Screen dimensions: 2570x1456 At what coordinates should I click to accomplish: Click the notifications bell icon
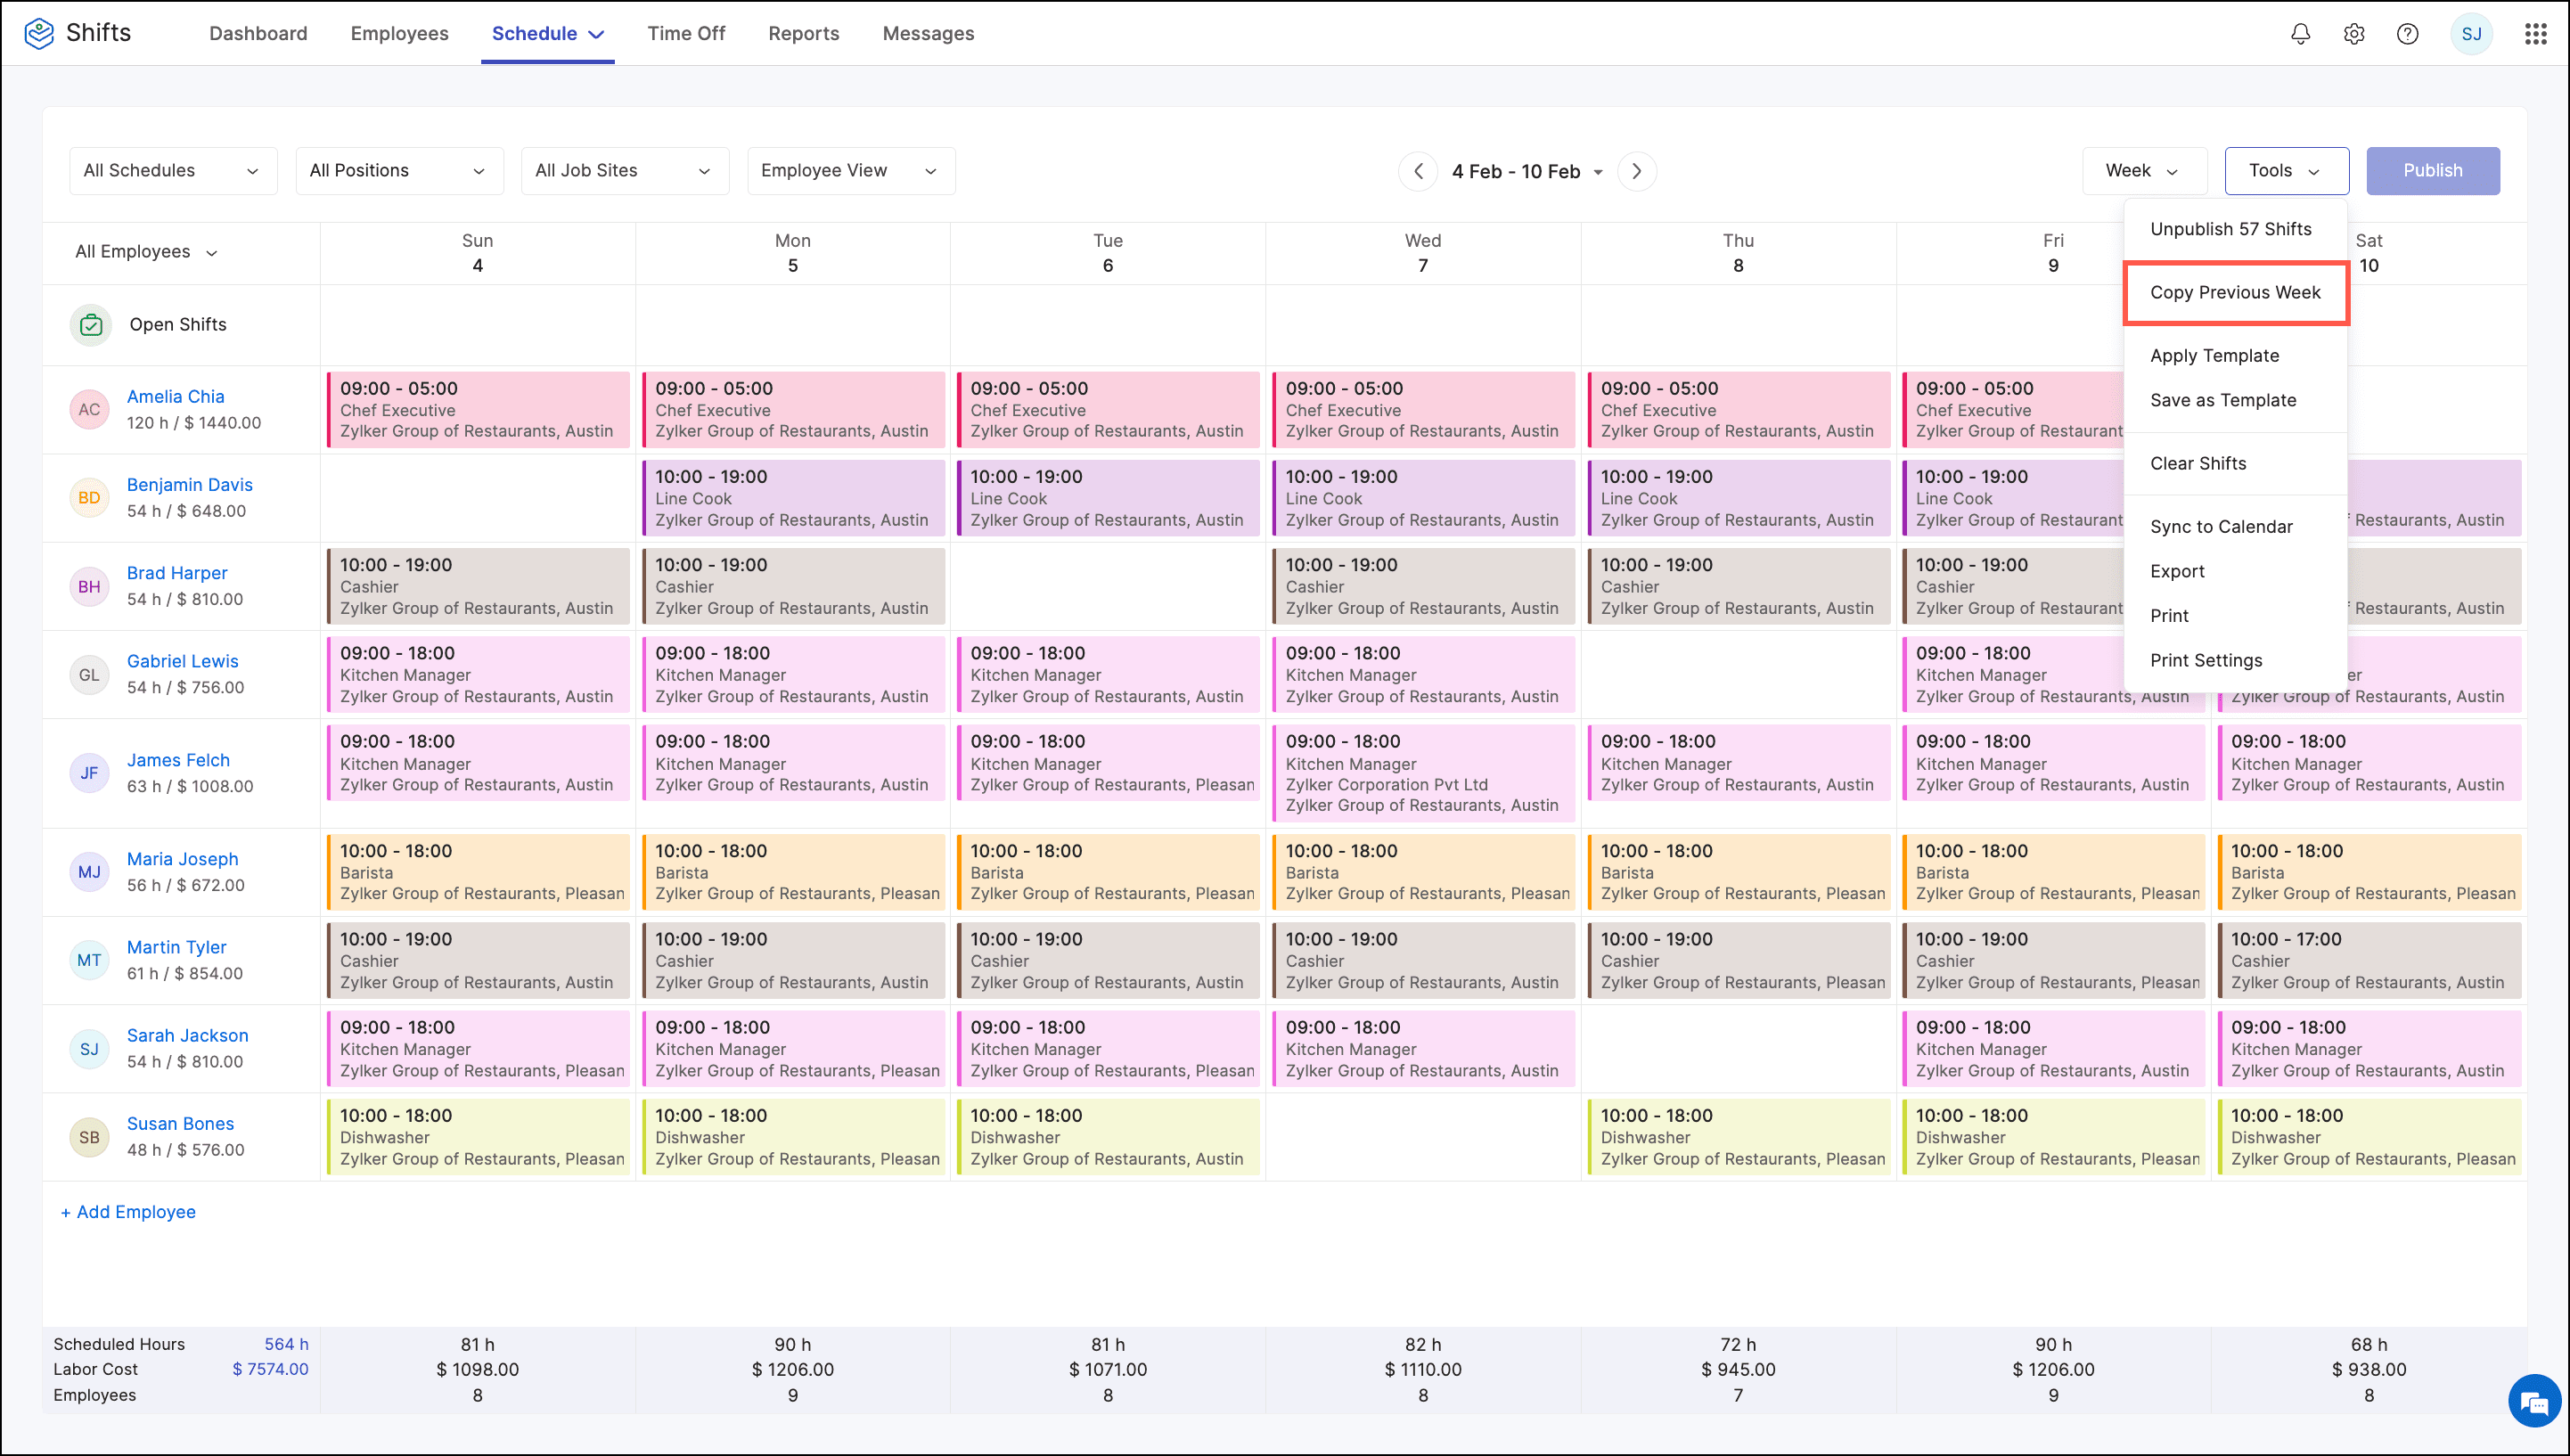(x=2300, y=34)
